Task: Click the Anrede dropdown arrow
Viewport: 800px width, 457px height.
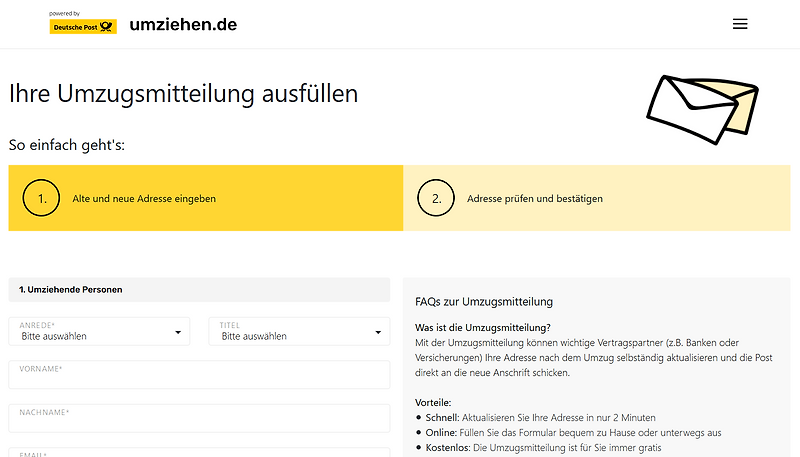Action: 178,332
